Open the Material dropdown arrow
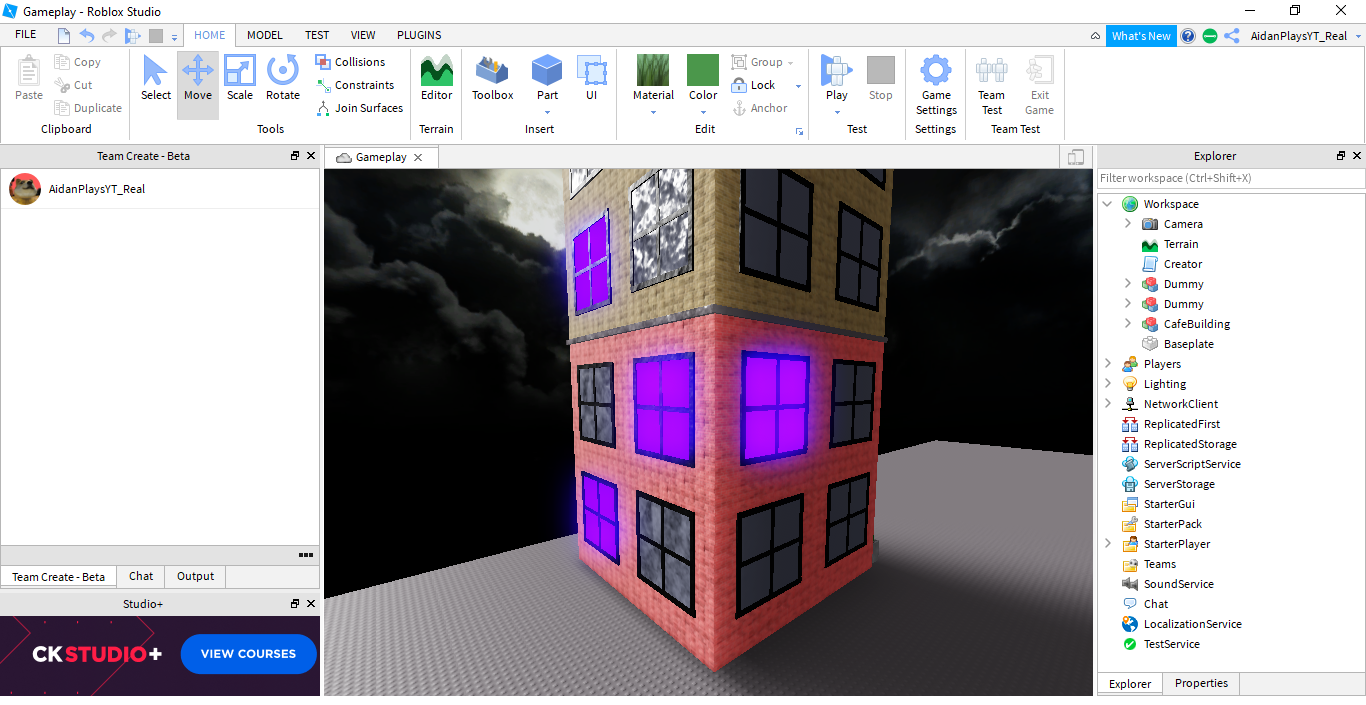This screenshot has width=1366, height=705. pyautogui.click(x=653, y=112)
